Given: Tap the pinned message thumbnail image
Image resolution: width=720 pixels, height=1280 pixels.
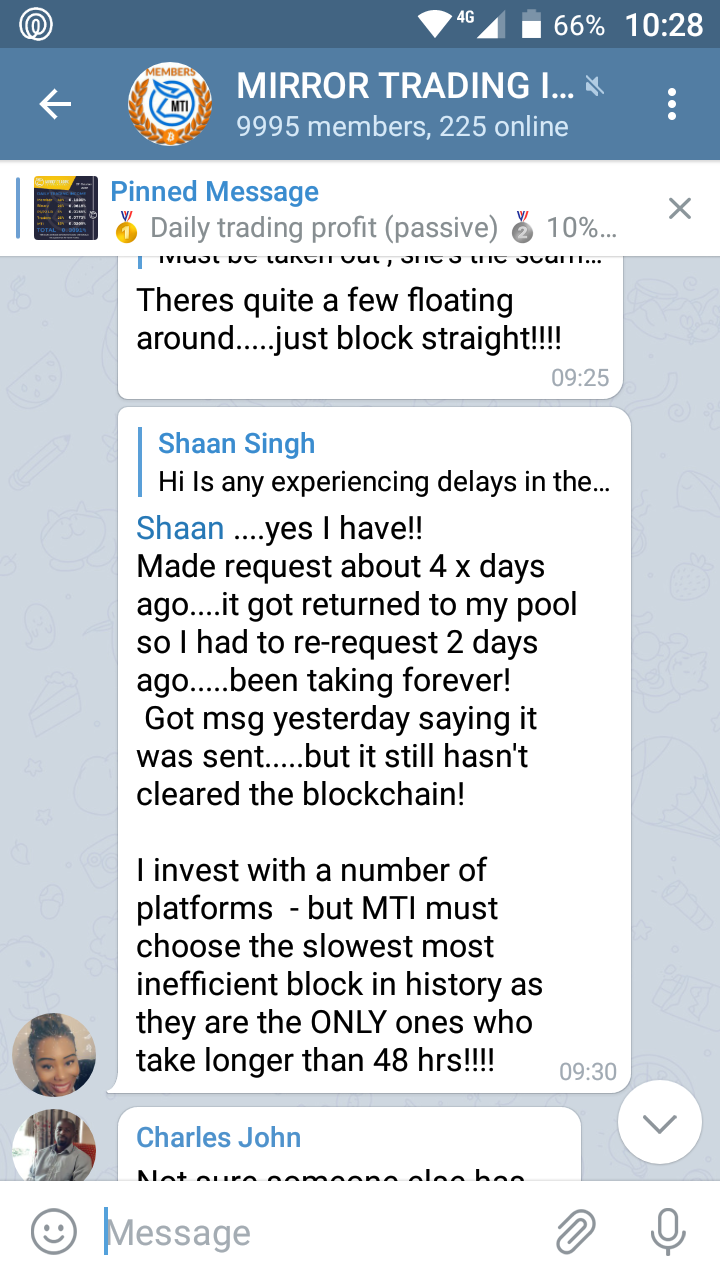Looking at the screenshot, I should tap(66, 208).
